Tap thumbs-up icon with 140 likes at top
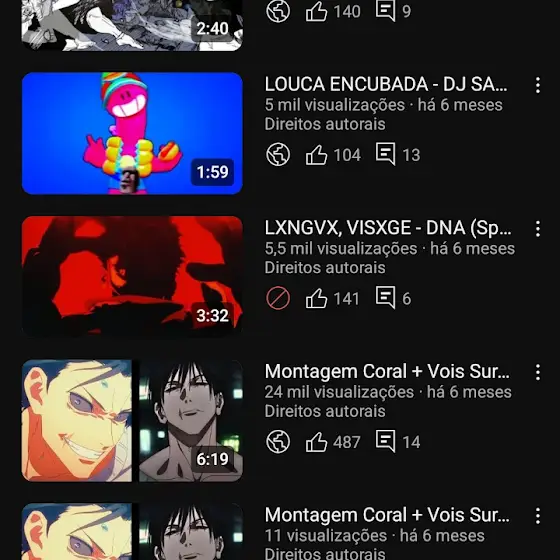Screen dimensions: 560x560 pos(316,11)
